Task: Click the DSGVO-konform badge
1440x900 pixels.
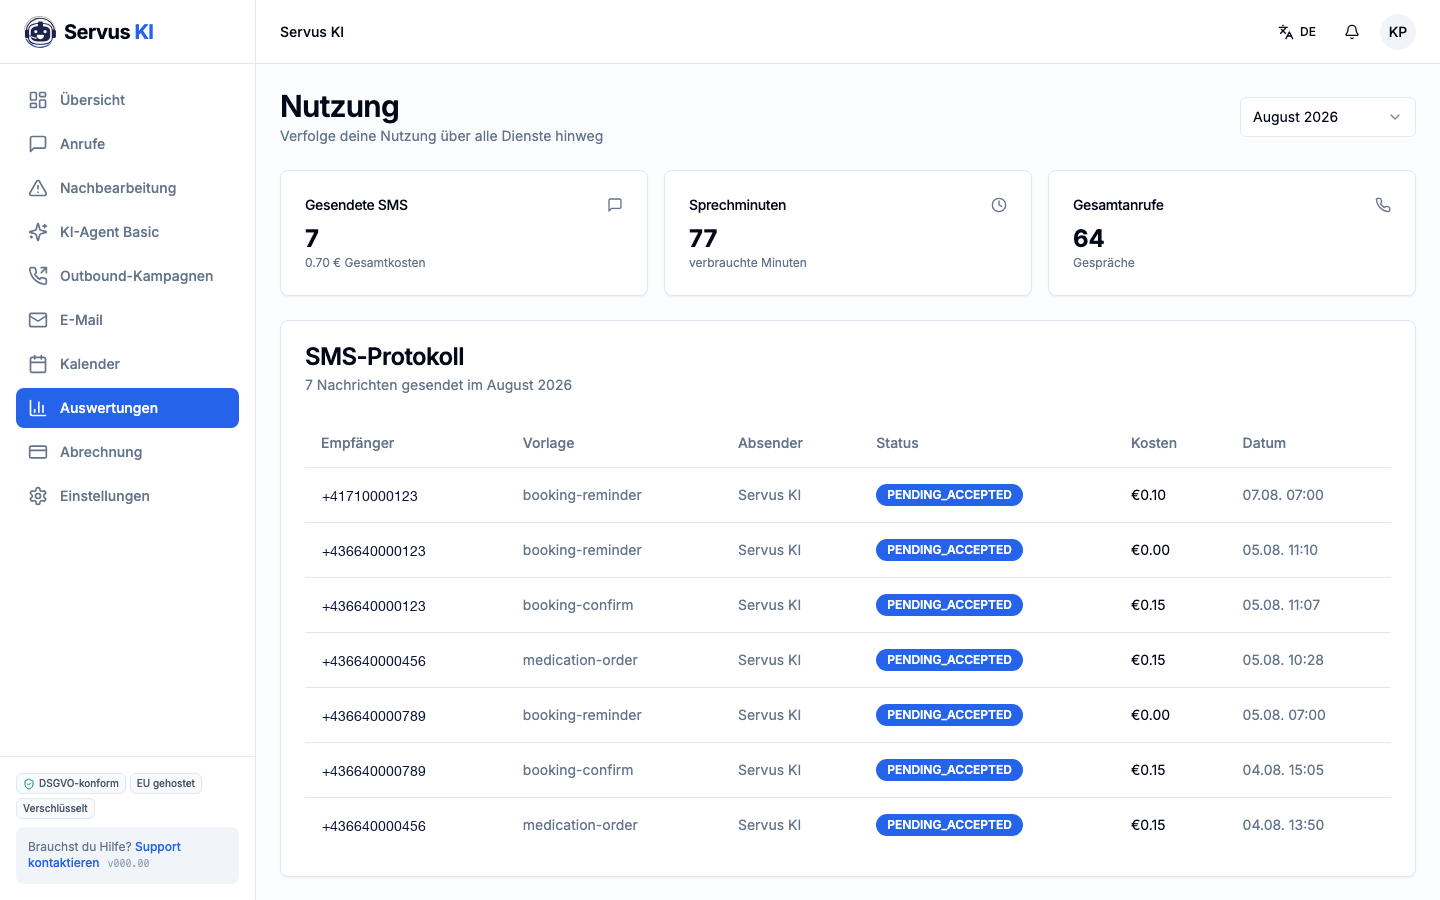Action: 71,784
